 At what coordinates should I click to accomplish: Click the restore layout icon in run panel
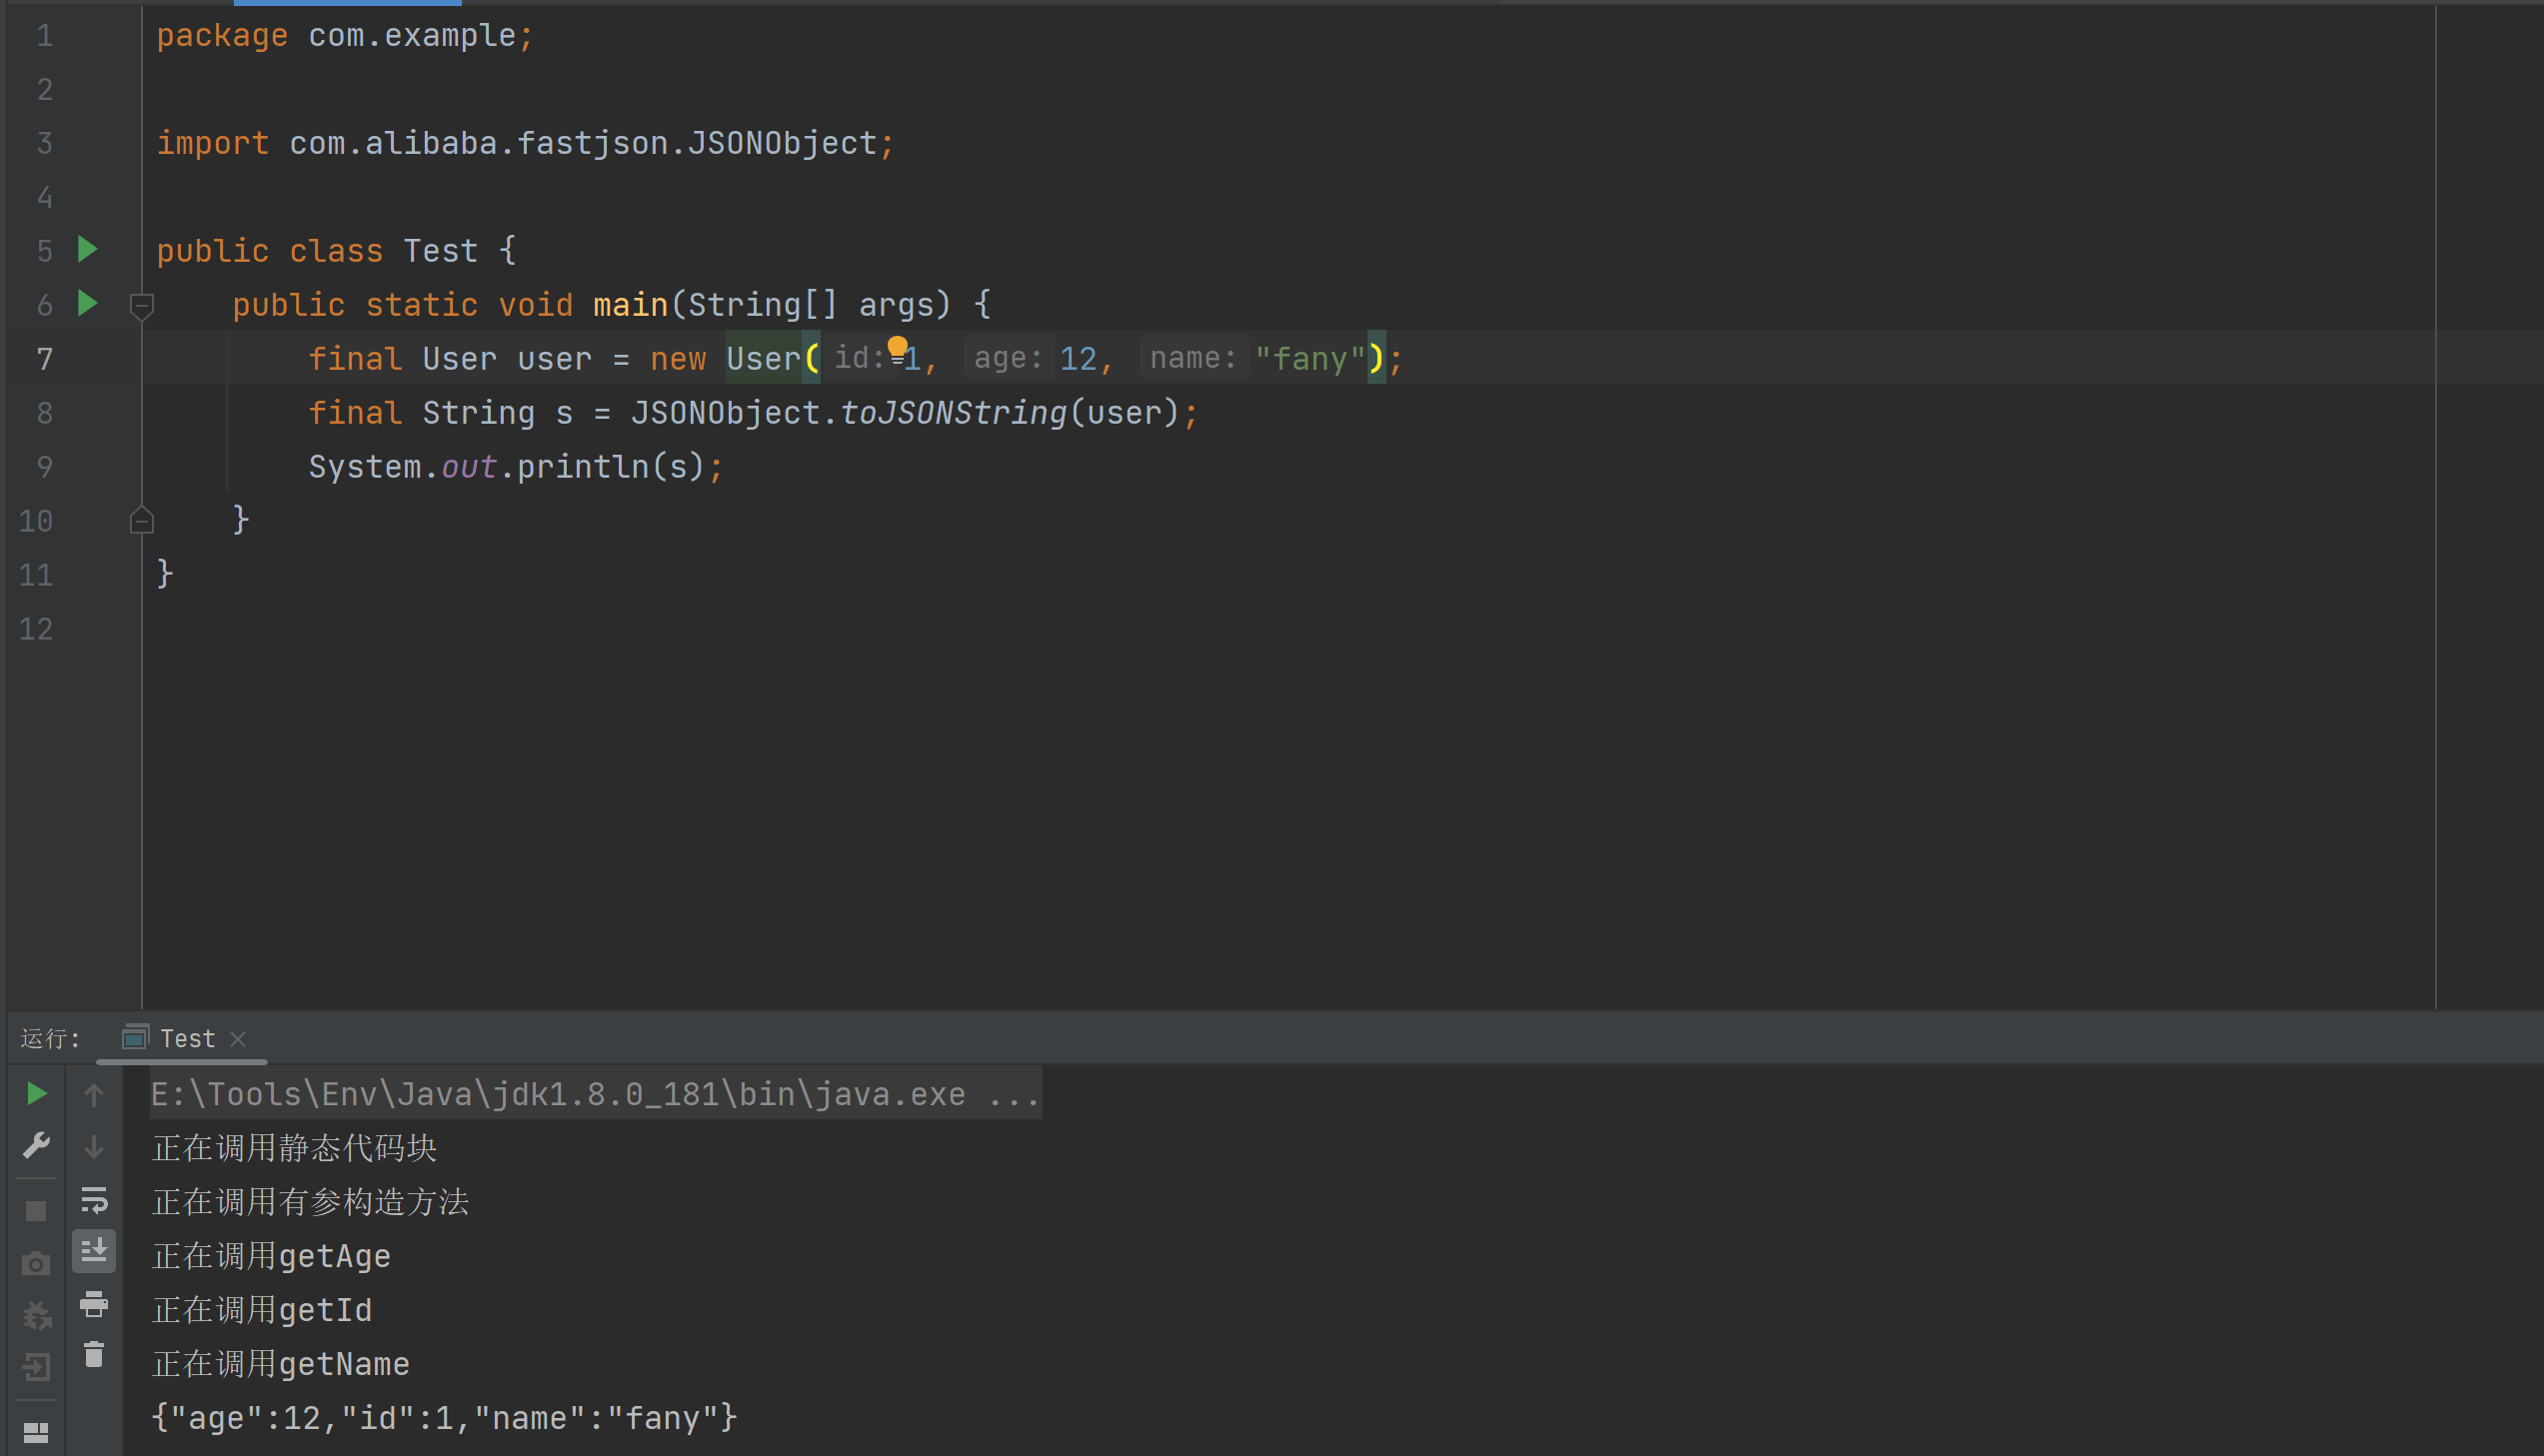coord(36,1433)
